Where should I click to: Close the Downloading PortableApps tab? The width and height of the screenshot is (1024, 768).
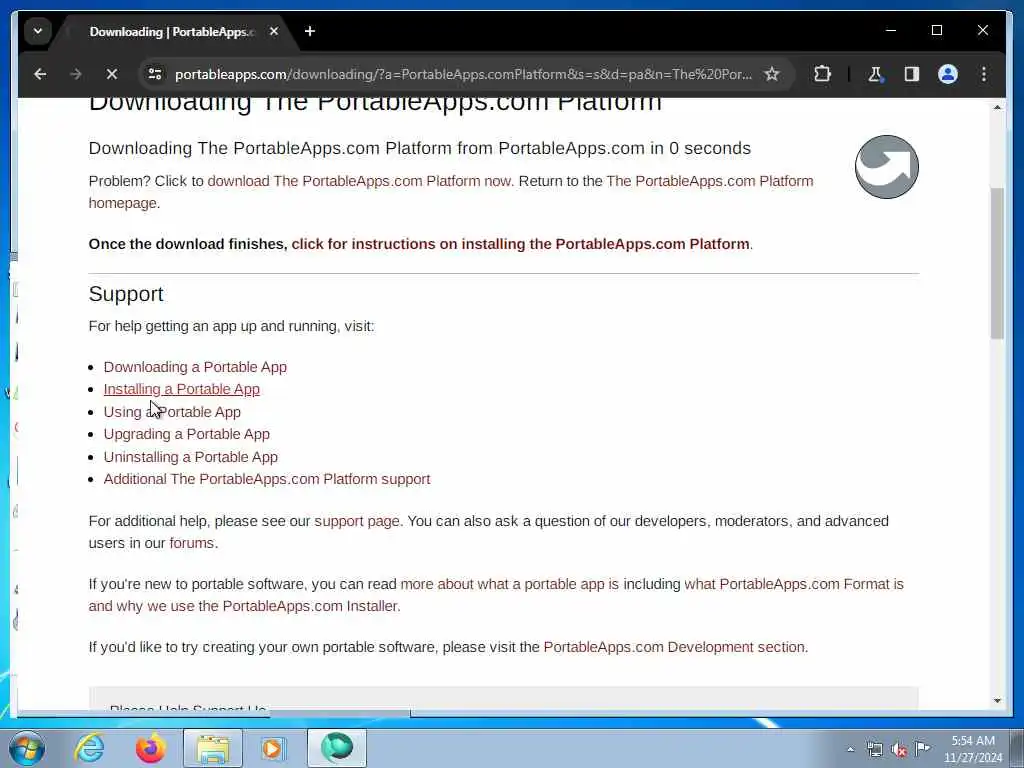click(274, 31)
